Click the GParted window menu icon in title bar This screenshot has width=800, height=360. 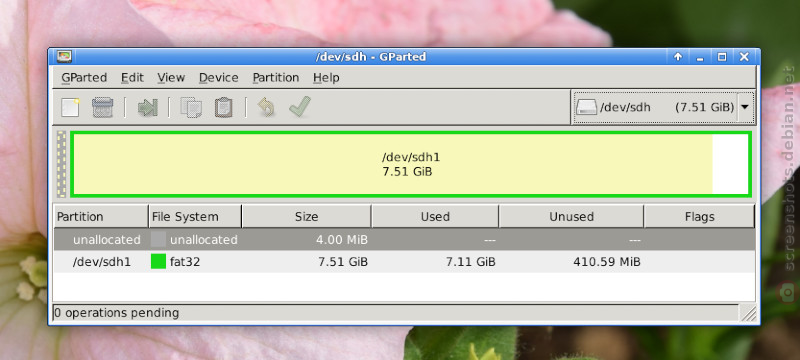(x=64, y=57)
